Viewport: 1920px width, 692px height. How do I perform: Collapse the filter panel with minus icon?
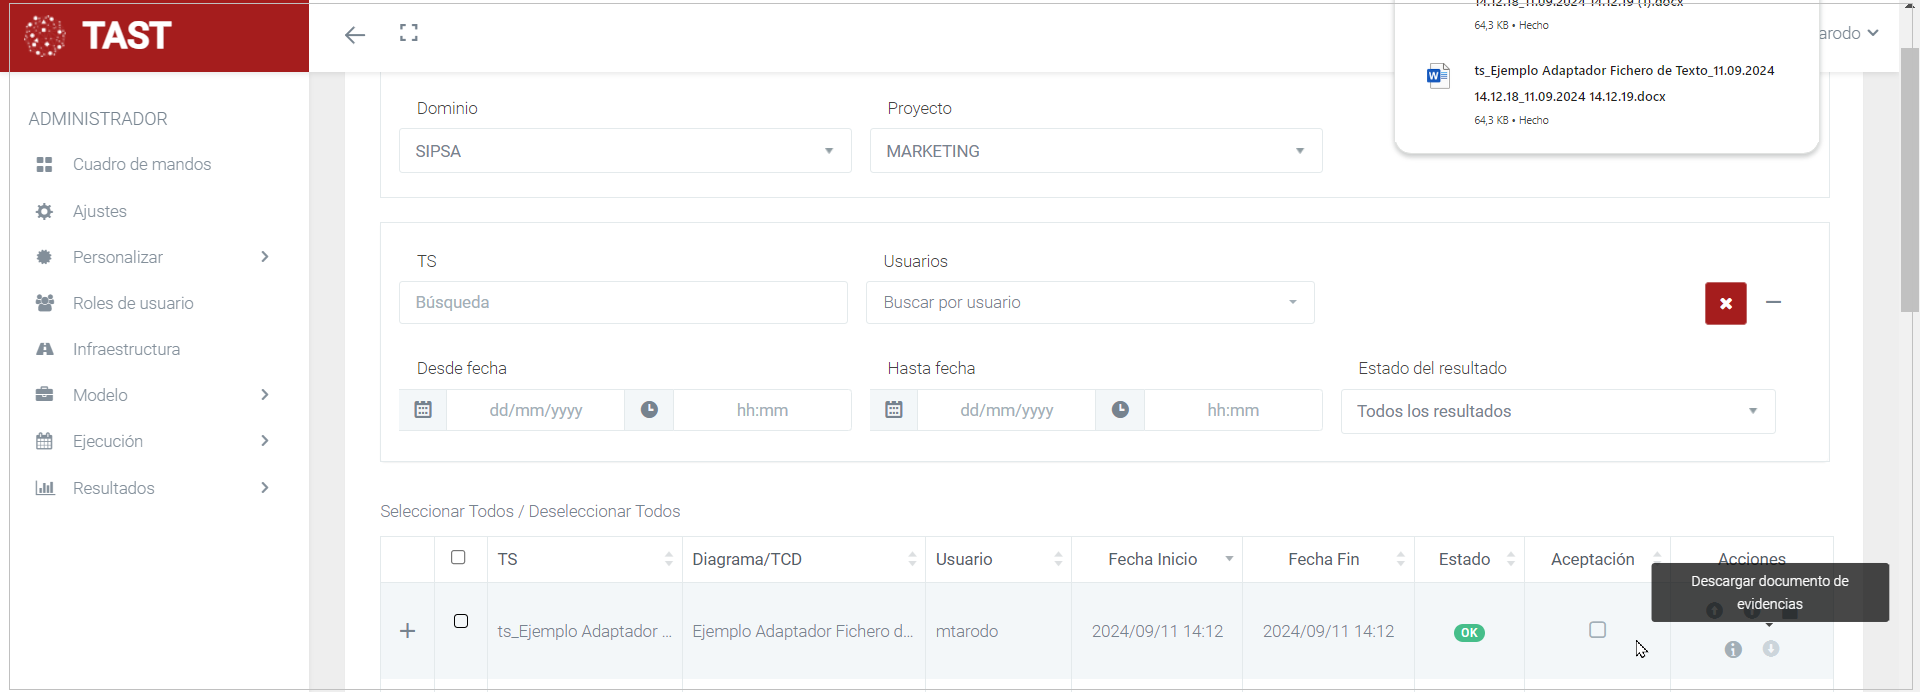point(1773,302)
